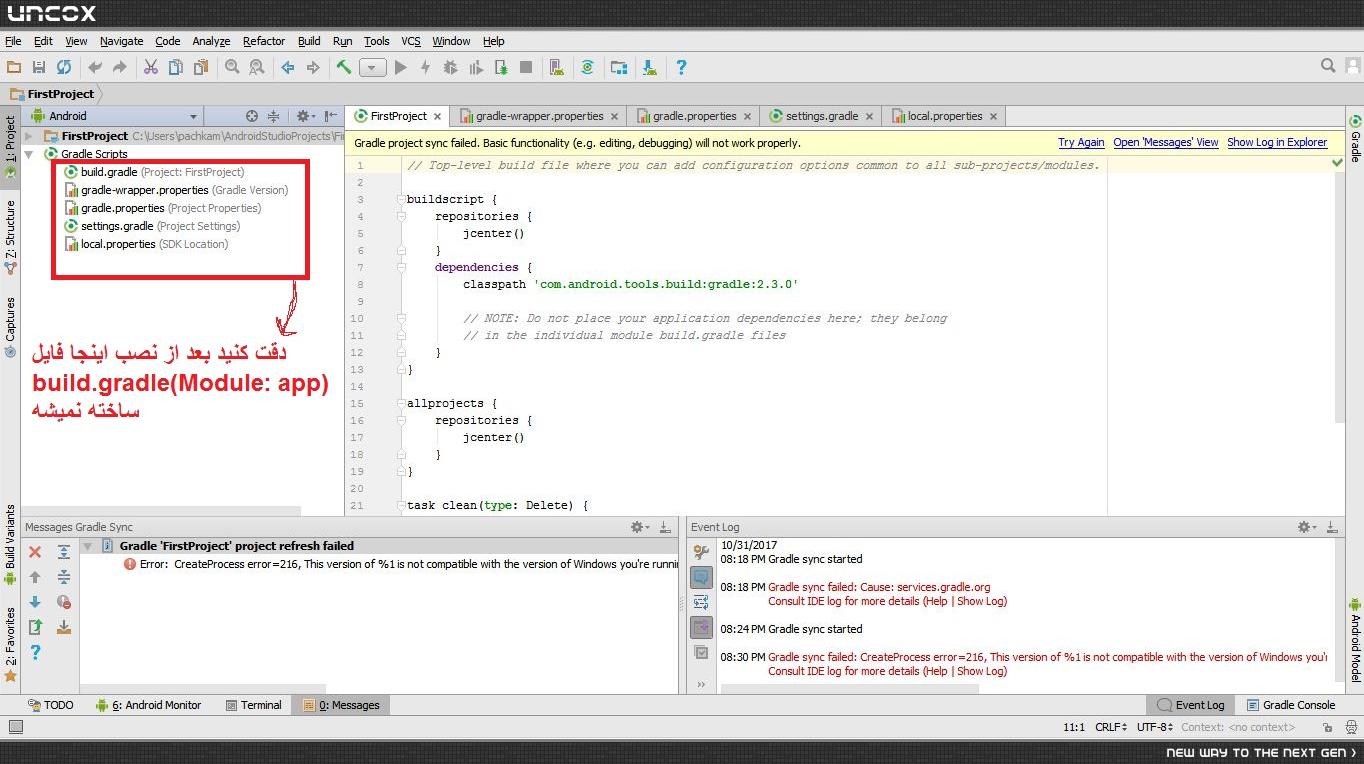1364x764 pixels.
Task: Click Expand All in the Messages panel
Action: 64,552
